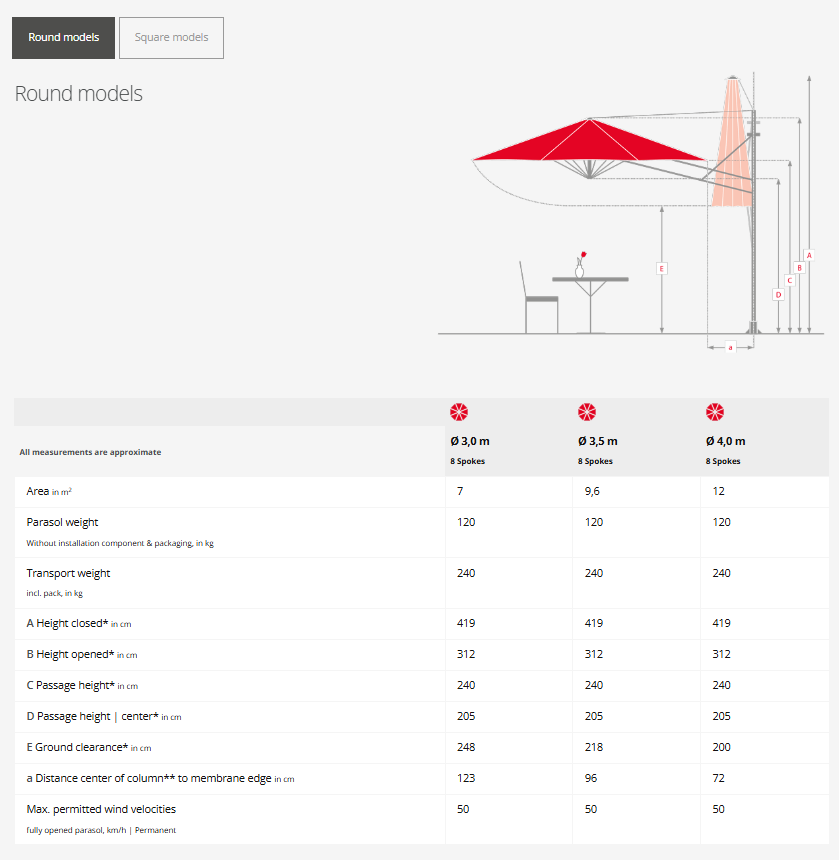Select the Round models tab
Image resolution: width=839 pixels, height=860 pixels.
(x=63, y=38)
